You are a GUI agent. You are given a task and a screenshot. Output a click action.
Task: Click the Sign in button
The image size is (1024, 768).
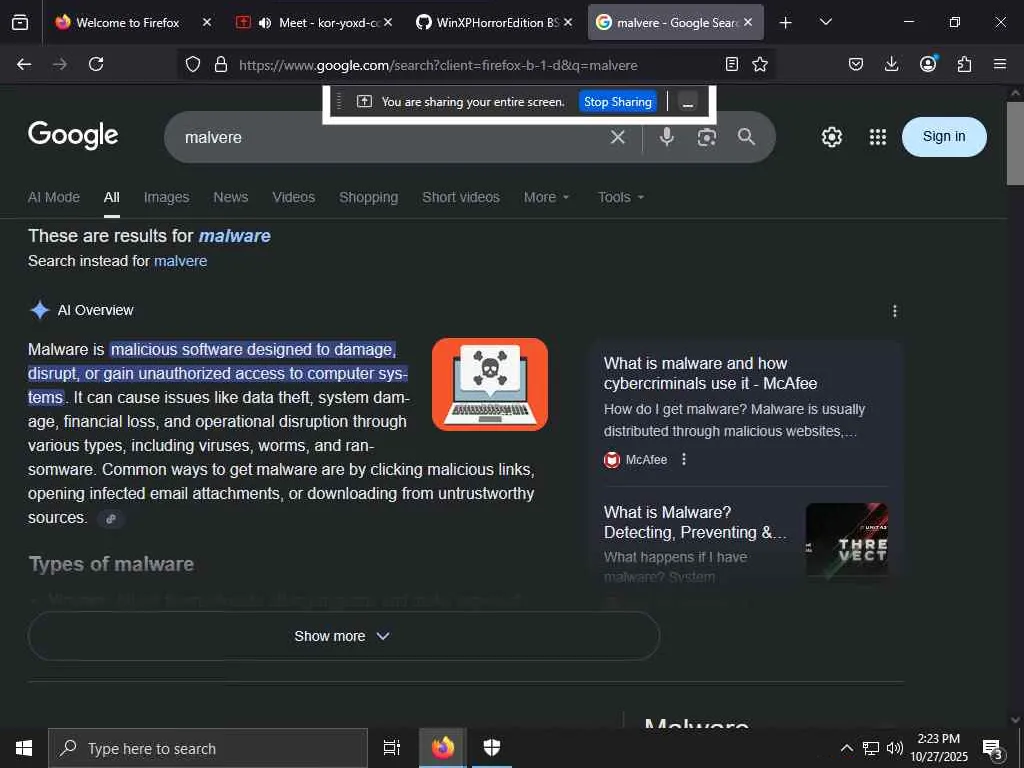pos(944,136)
